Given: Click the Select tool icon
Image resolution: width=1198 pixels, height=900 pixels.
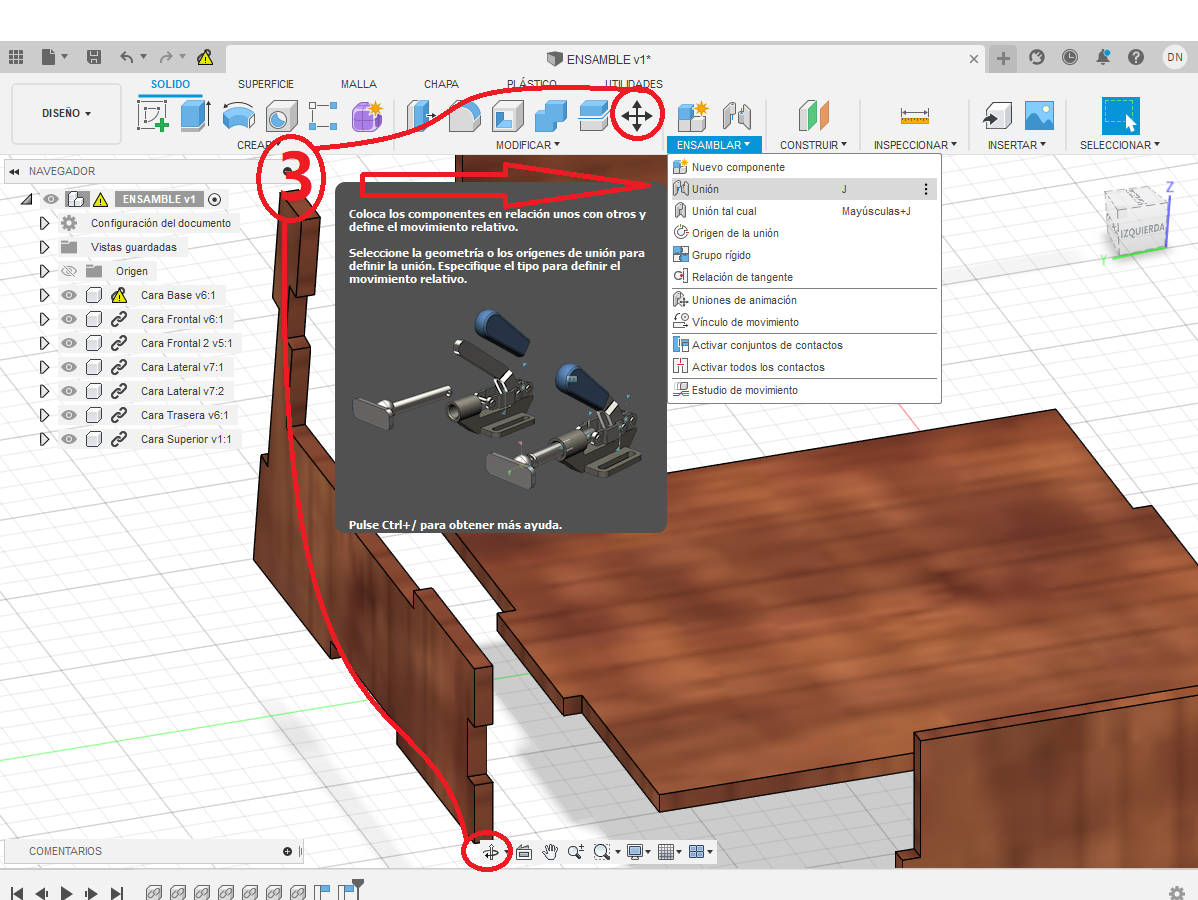Looking at the screenshot, I should coord(1120,116).
